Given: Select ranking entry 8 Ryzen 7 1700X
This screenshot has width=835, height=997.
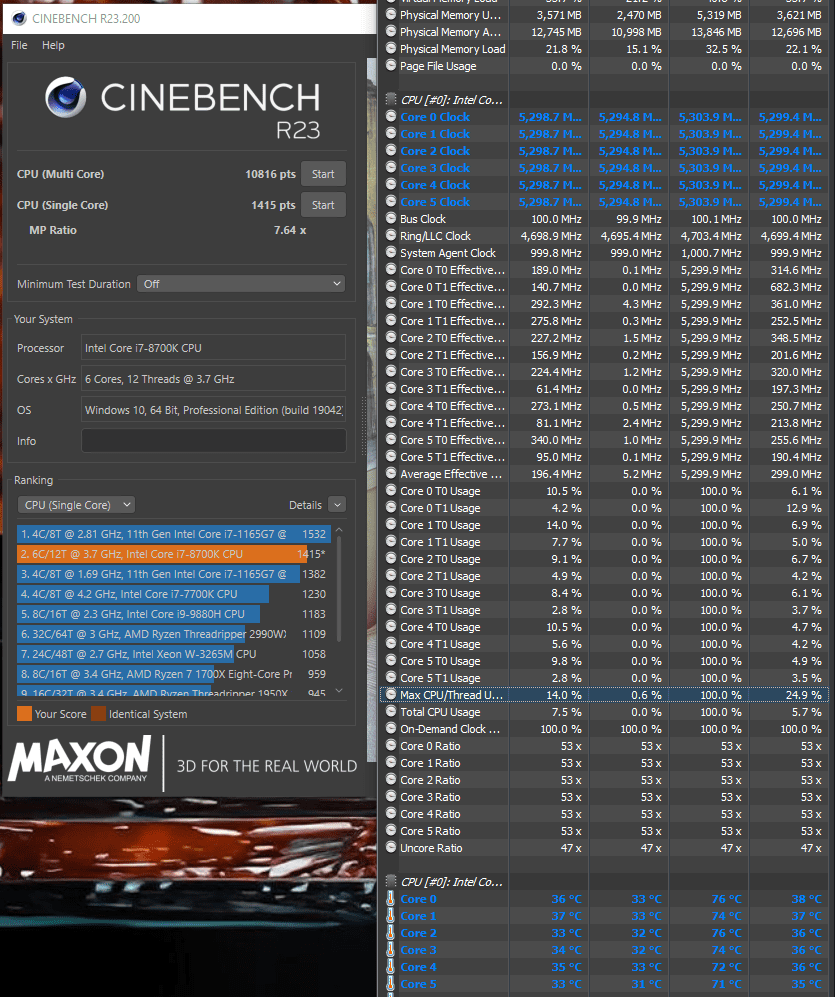Looking at the screenshot, I should click(x=174, y=674).
